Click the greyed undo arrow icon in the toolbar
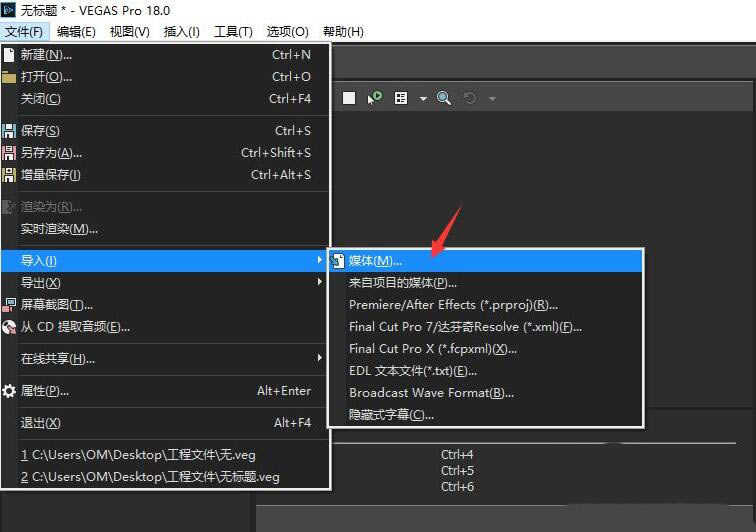Image resolution: width=756 pixels, height=532 pixels. tap(470, 98)
